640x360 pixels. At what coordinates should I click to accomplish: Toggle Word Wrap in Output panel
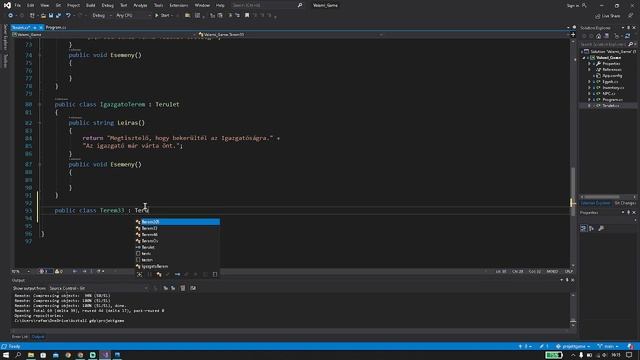(193, 288)
